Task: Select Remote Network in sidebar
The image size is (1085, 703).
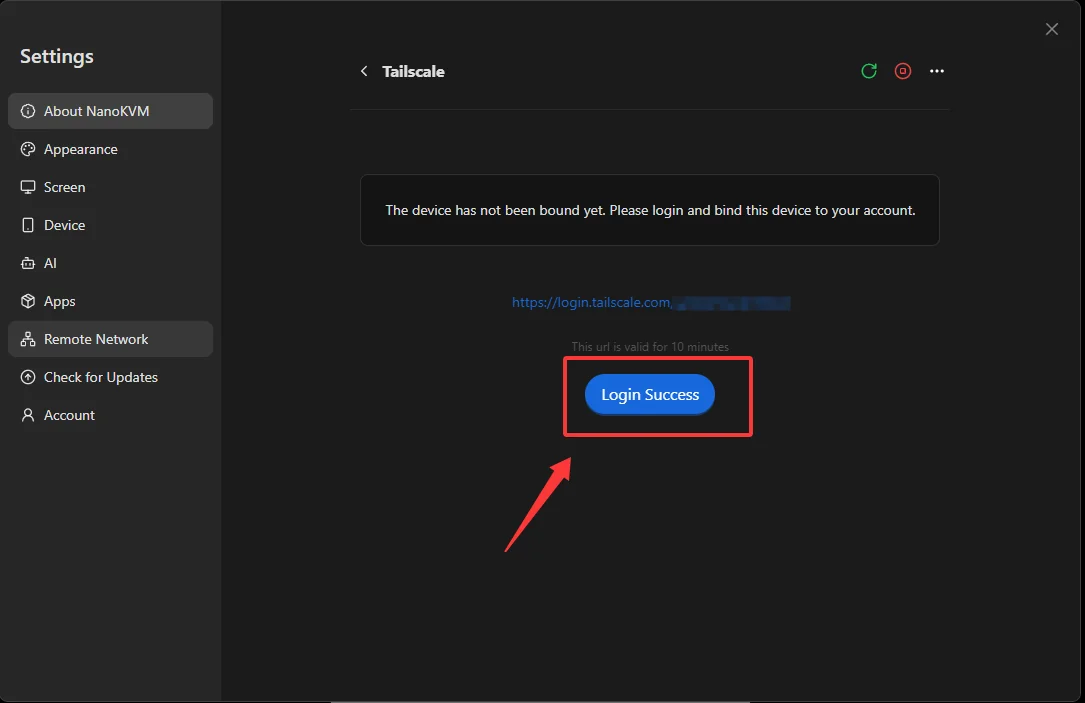Action: [110, 339]
